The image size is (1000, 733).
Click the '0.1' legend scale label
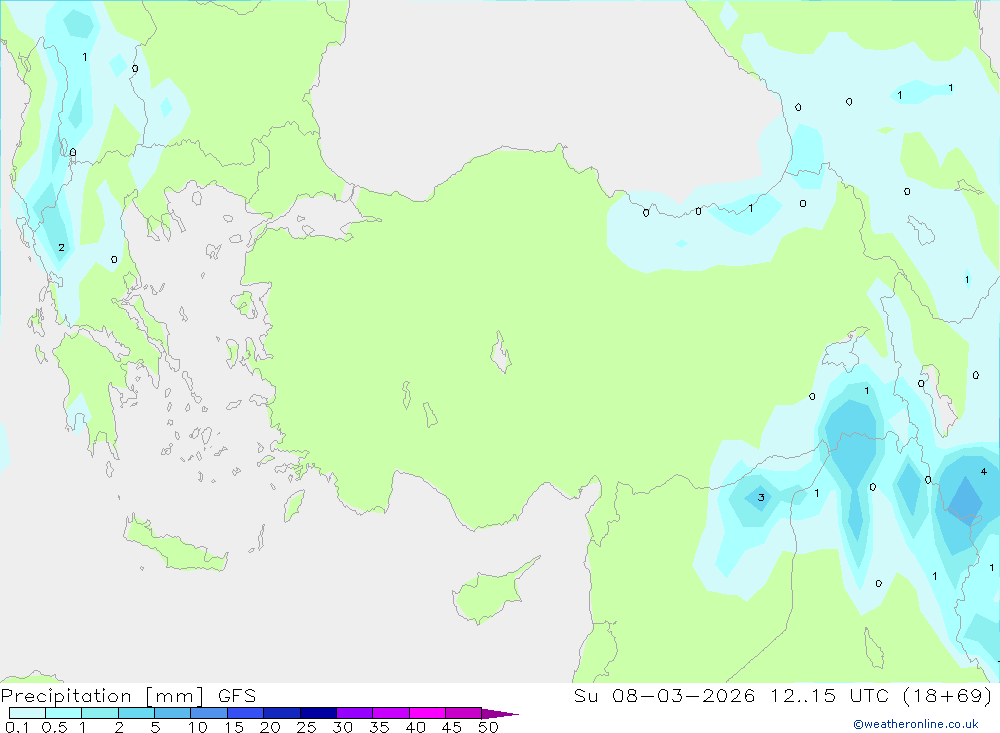click(17, 727)
